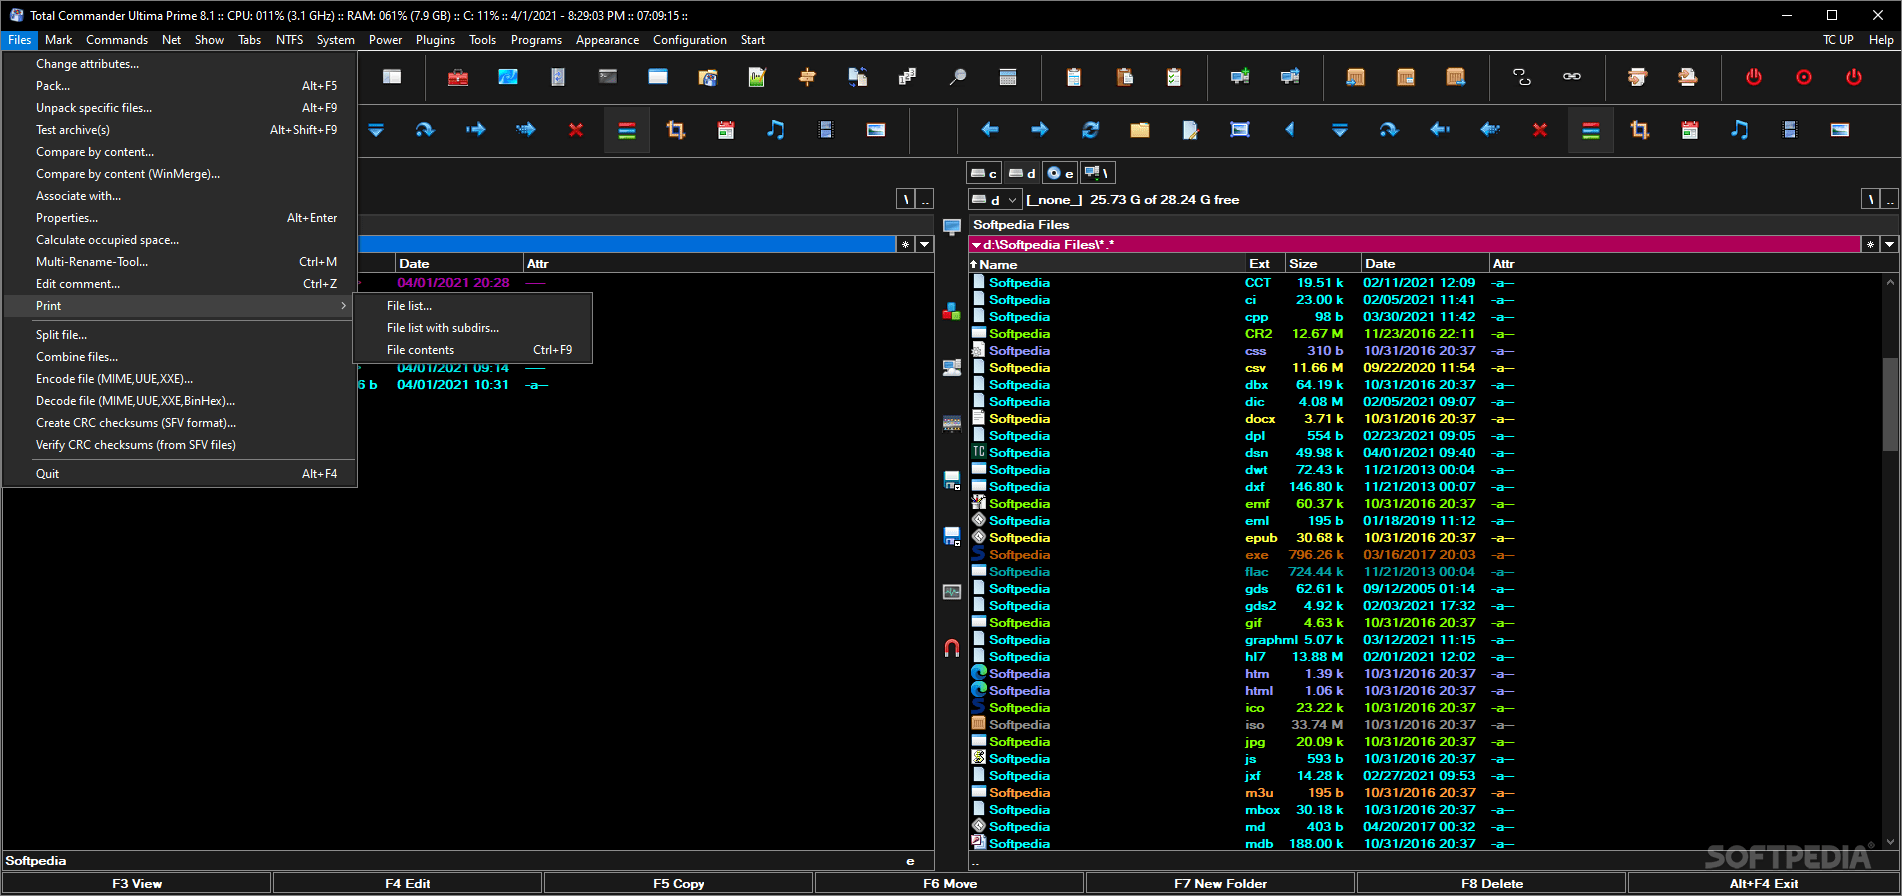Viewport: 1902px width, 896px height.
Task: Click the chain link icon in top toolbar
Action: click(x=1572, y=77)
